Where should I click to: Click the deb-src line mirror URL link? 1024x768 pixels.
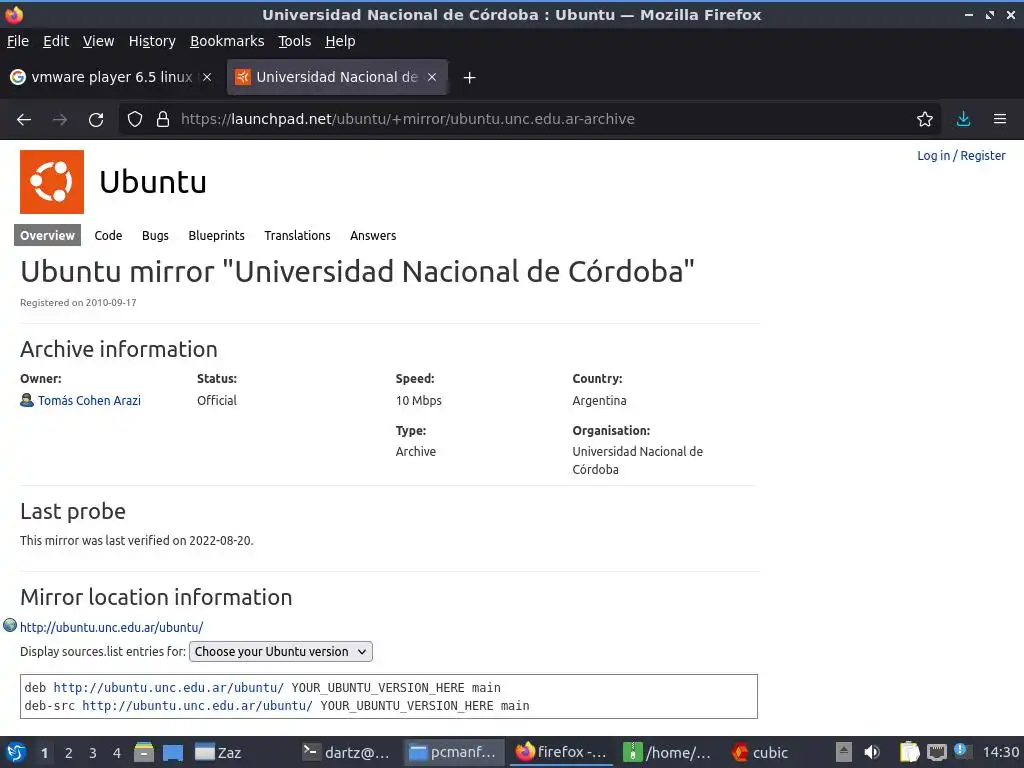(x=197, y=706)
